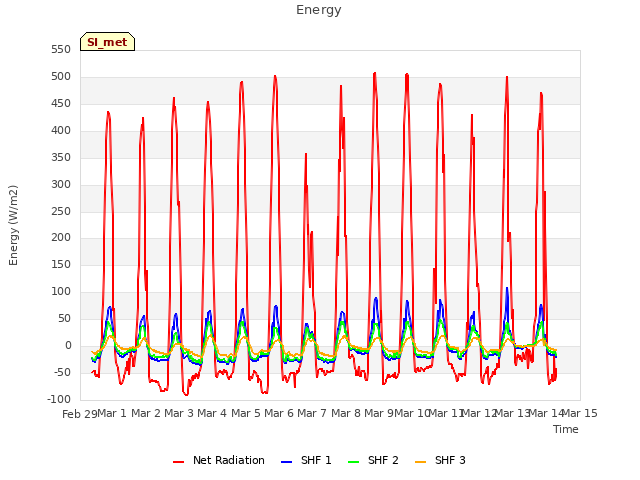Click the Energy chart title
Image resolution: width=640 pixels, height=480 pixels.
click(x=319, y=10)
